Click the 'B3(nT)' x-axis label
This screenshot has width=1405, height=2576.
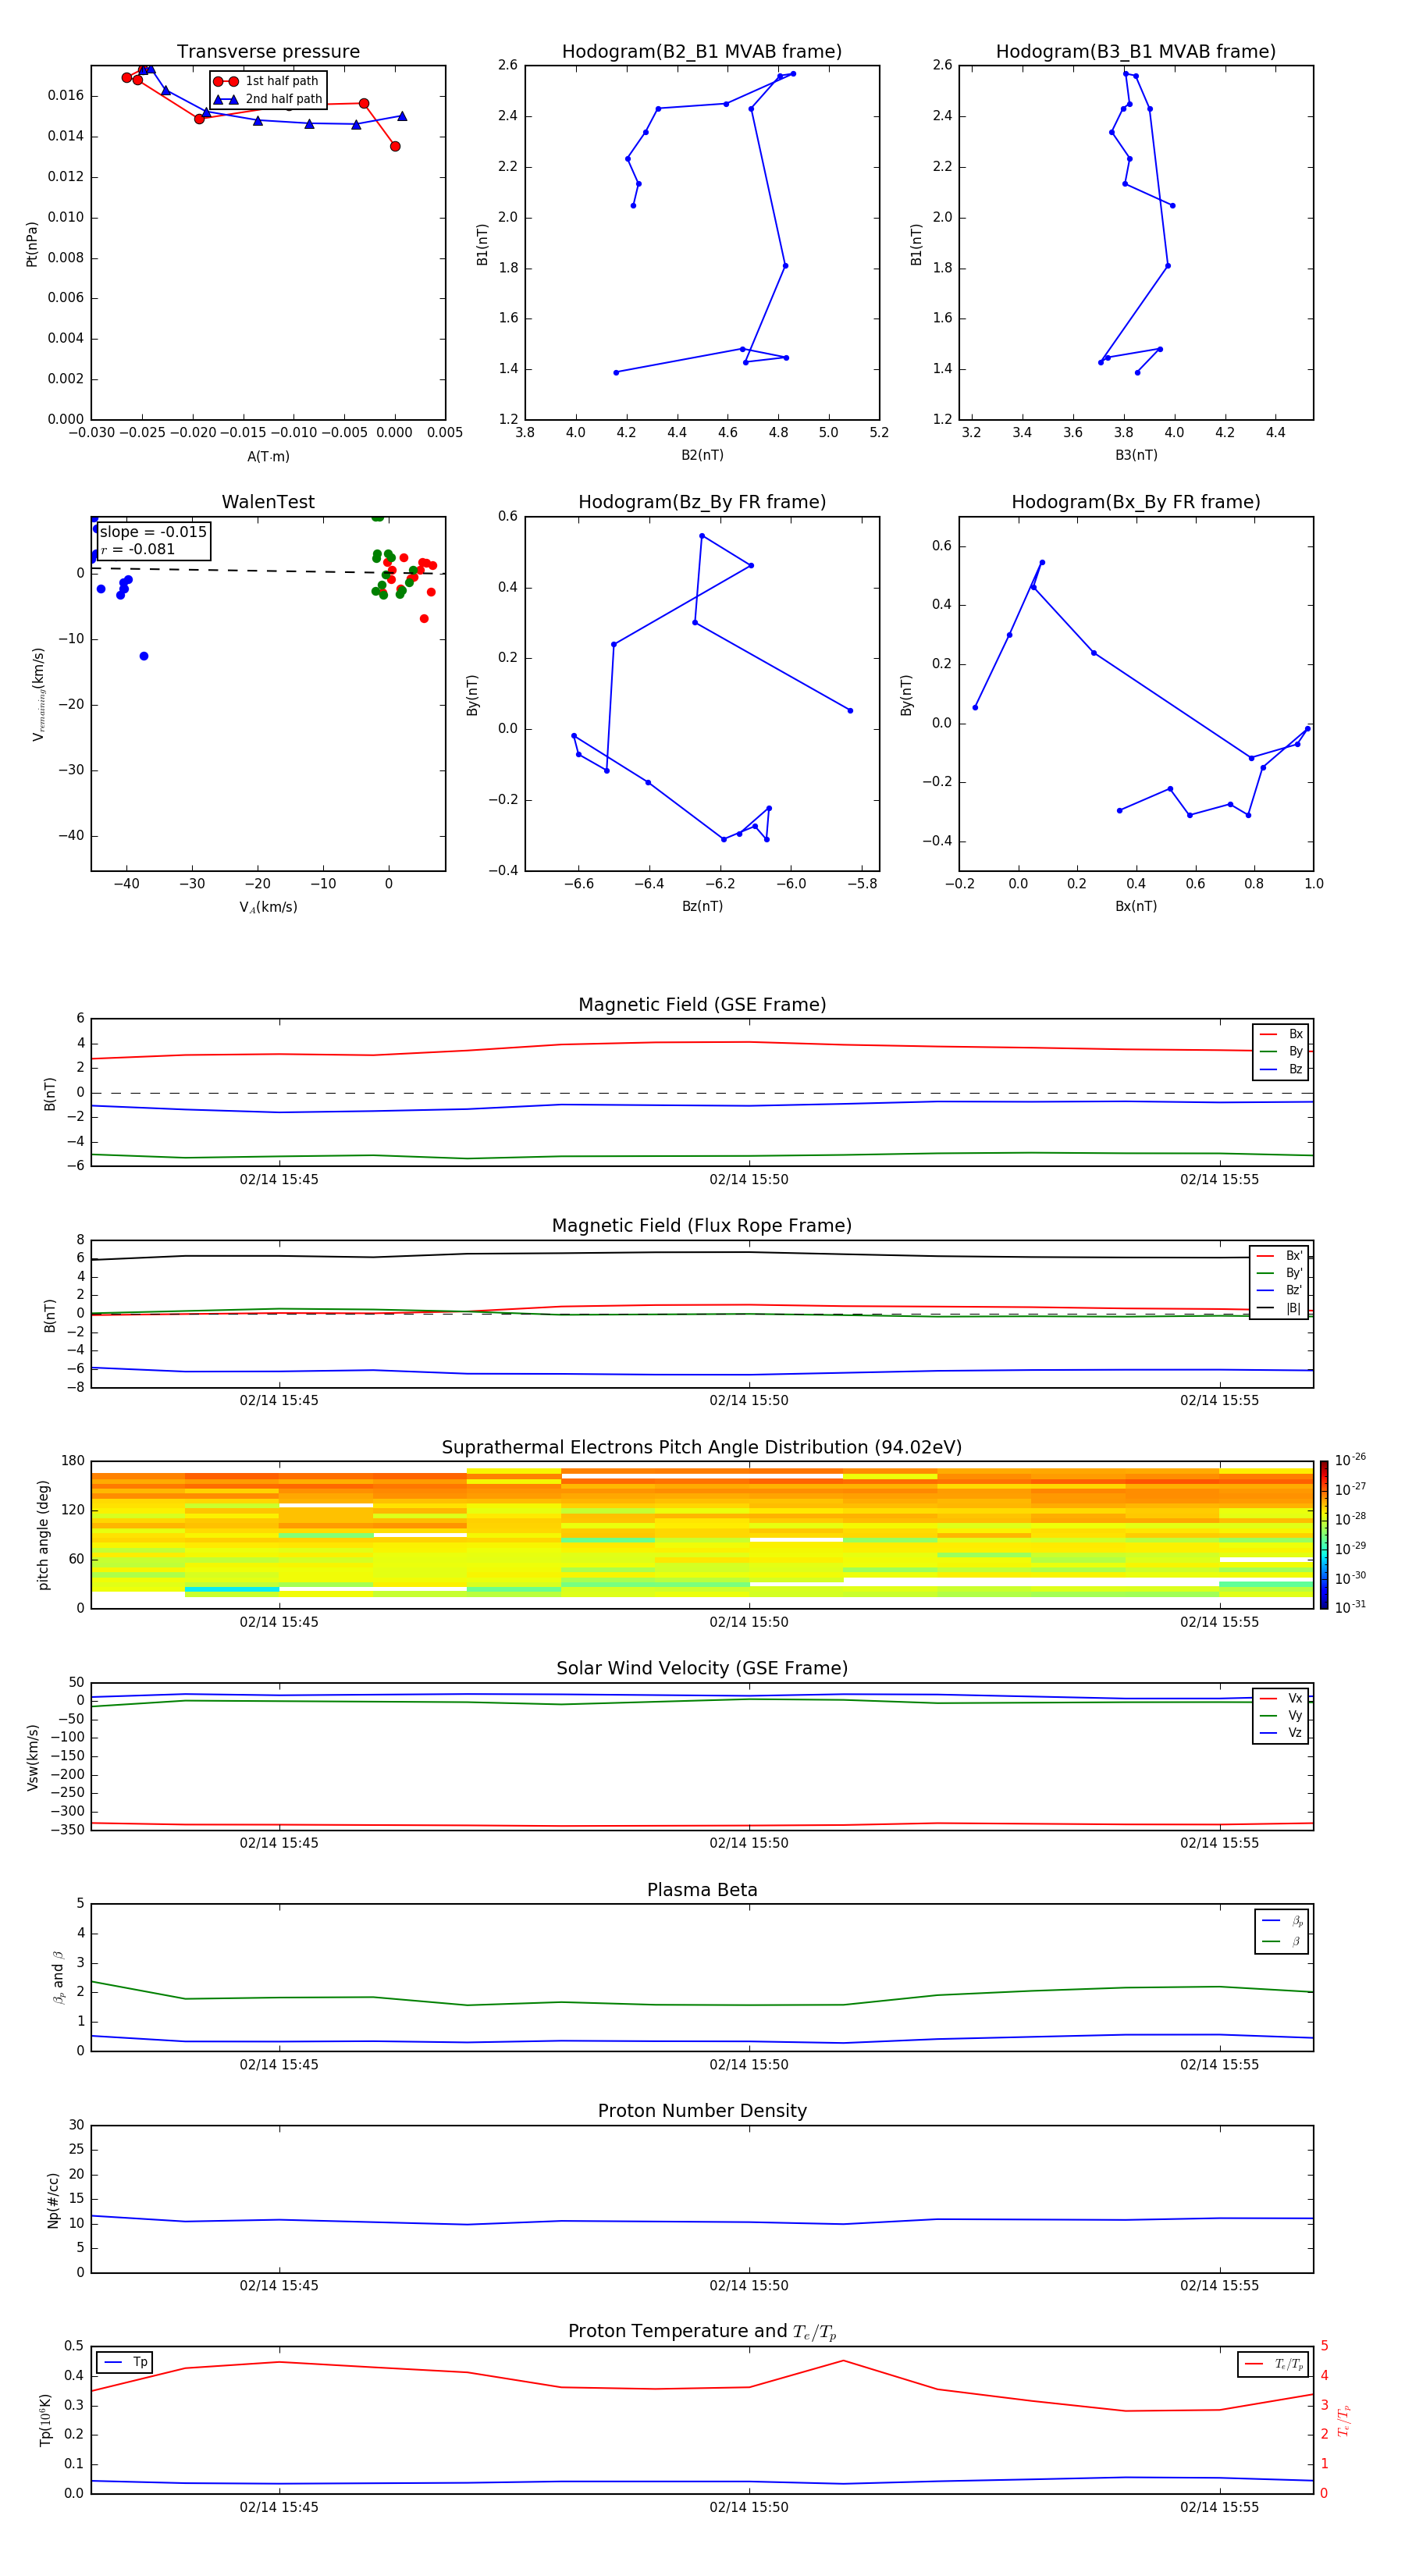click(x=1136, y=456)
